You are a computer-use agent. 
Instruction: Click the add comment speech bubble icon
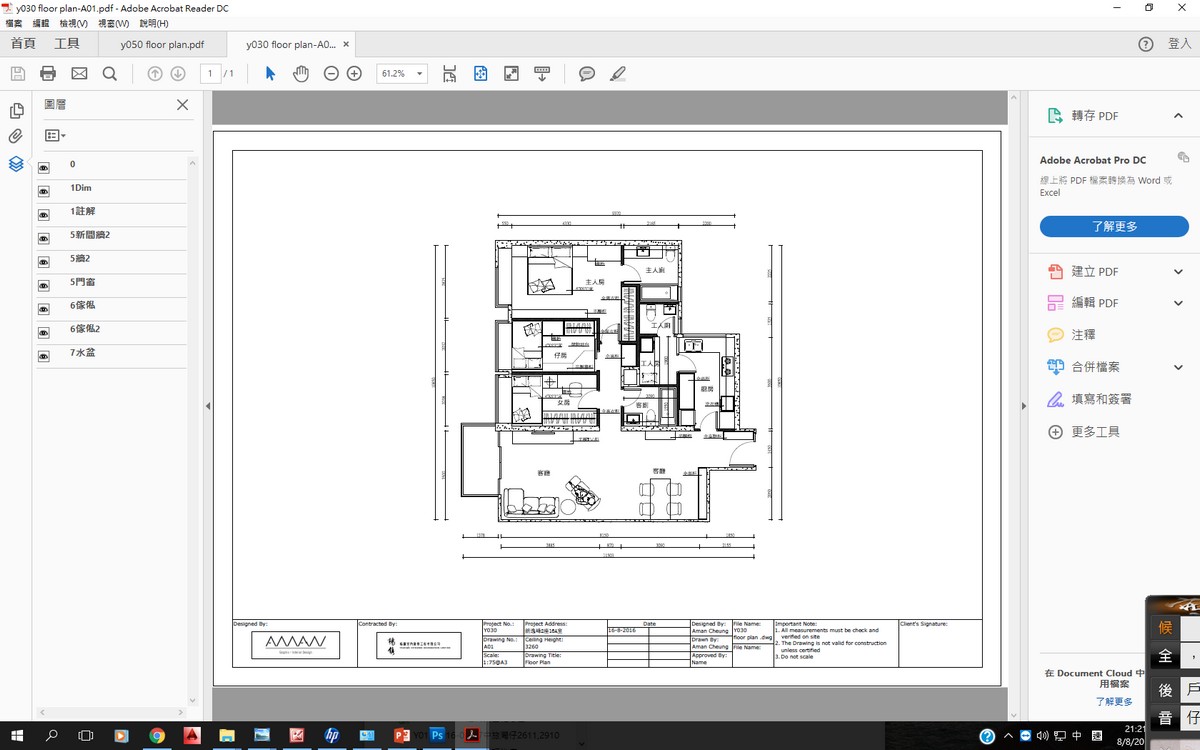(x=587, y=74)
